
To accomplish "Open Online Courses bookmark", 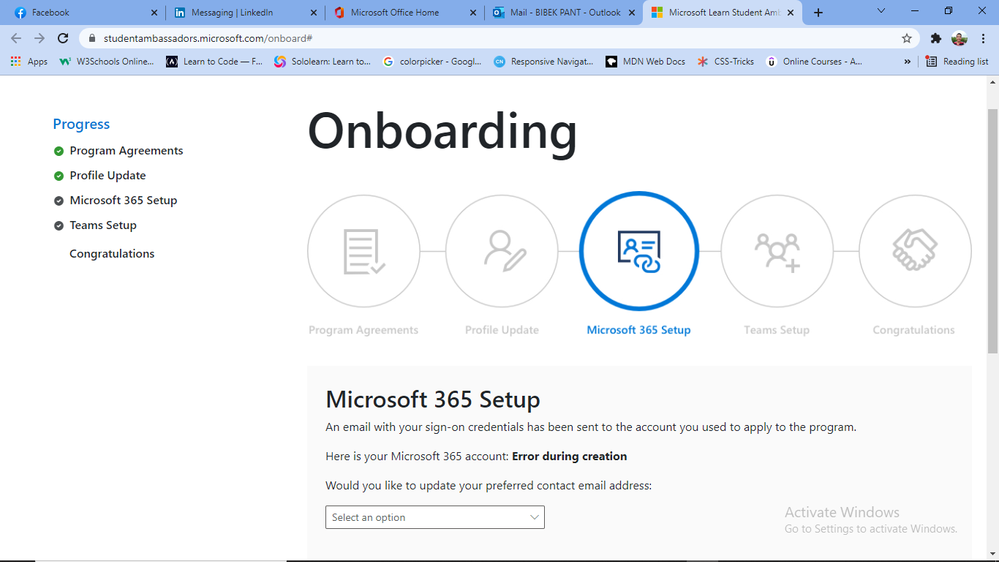I will pos(814,62).
